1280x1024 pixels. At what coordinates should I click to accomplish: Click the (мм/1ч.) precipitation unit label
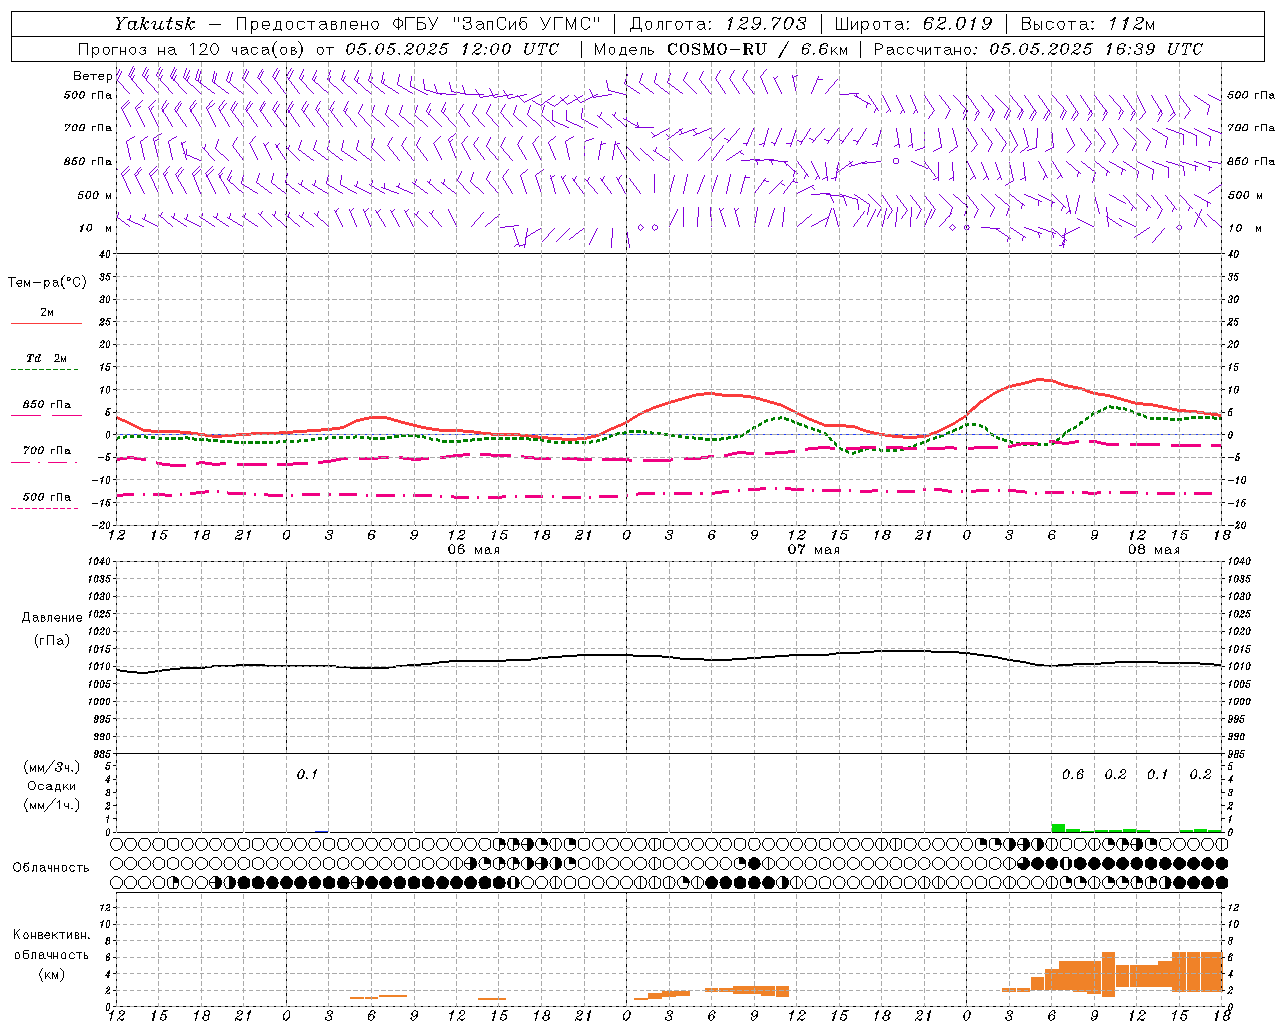click(x=51, y=805)
